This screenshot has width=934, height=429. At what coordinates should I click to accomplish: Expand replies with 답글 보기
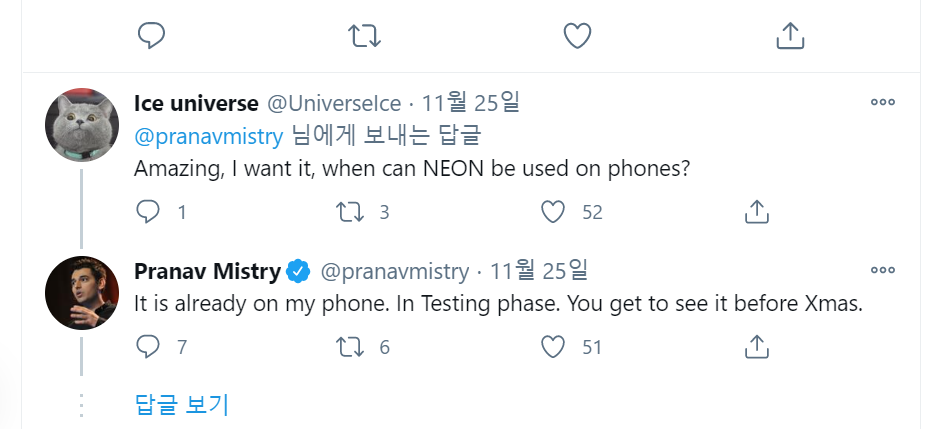coord(182,404)
